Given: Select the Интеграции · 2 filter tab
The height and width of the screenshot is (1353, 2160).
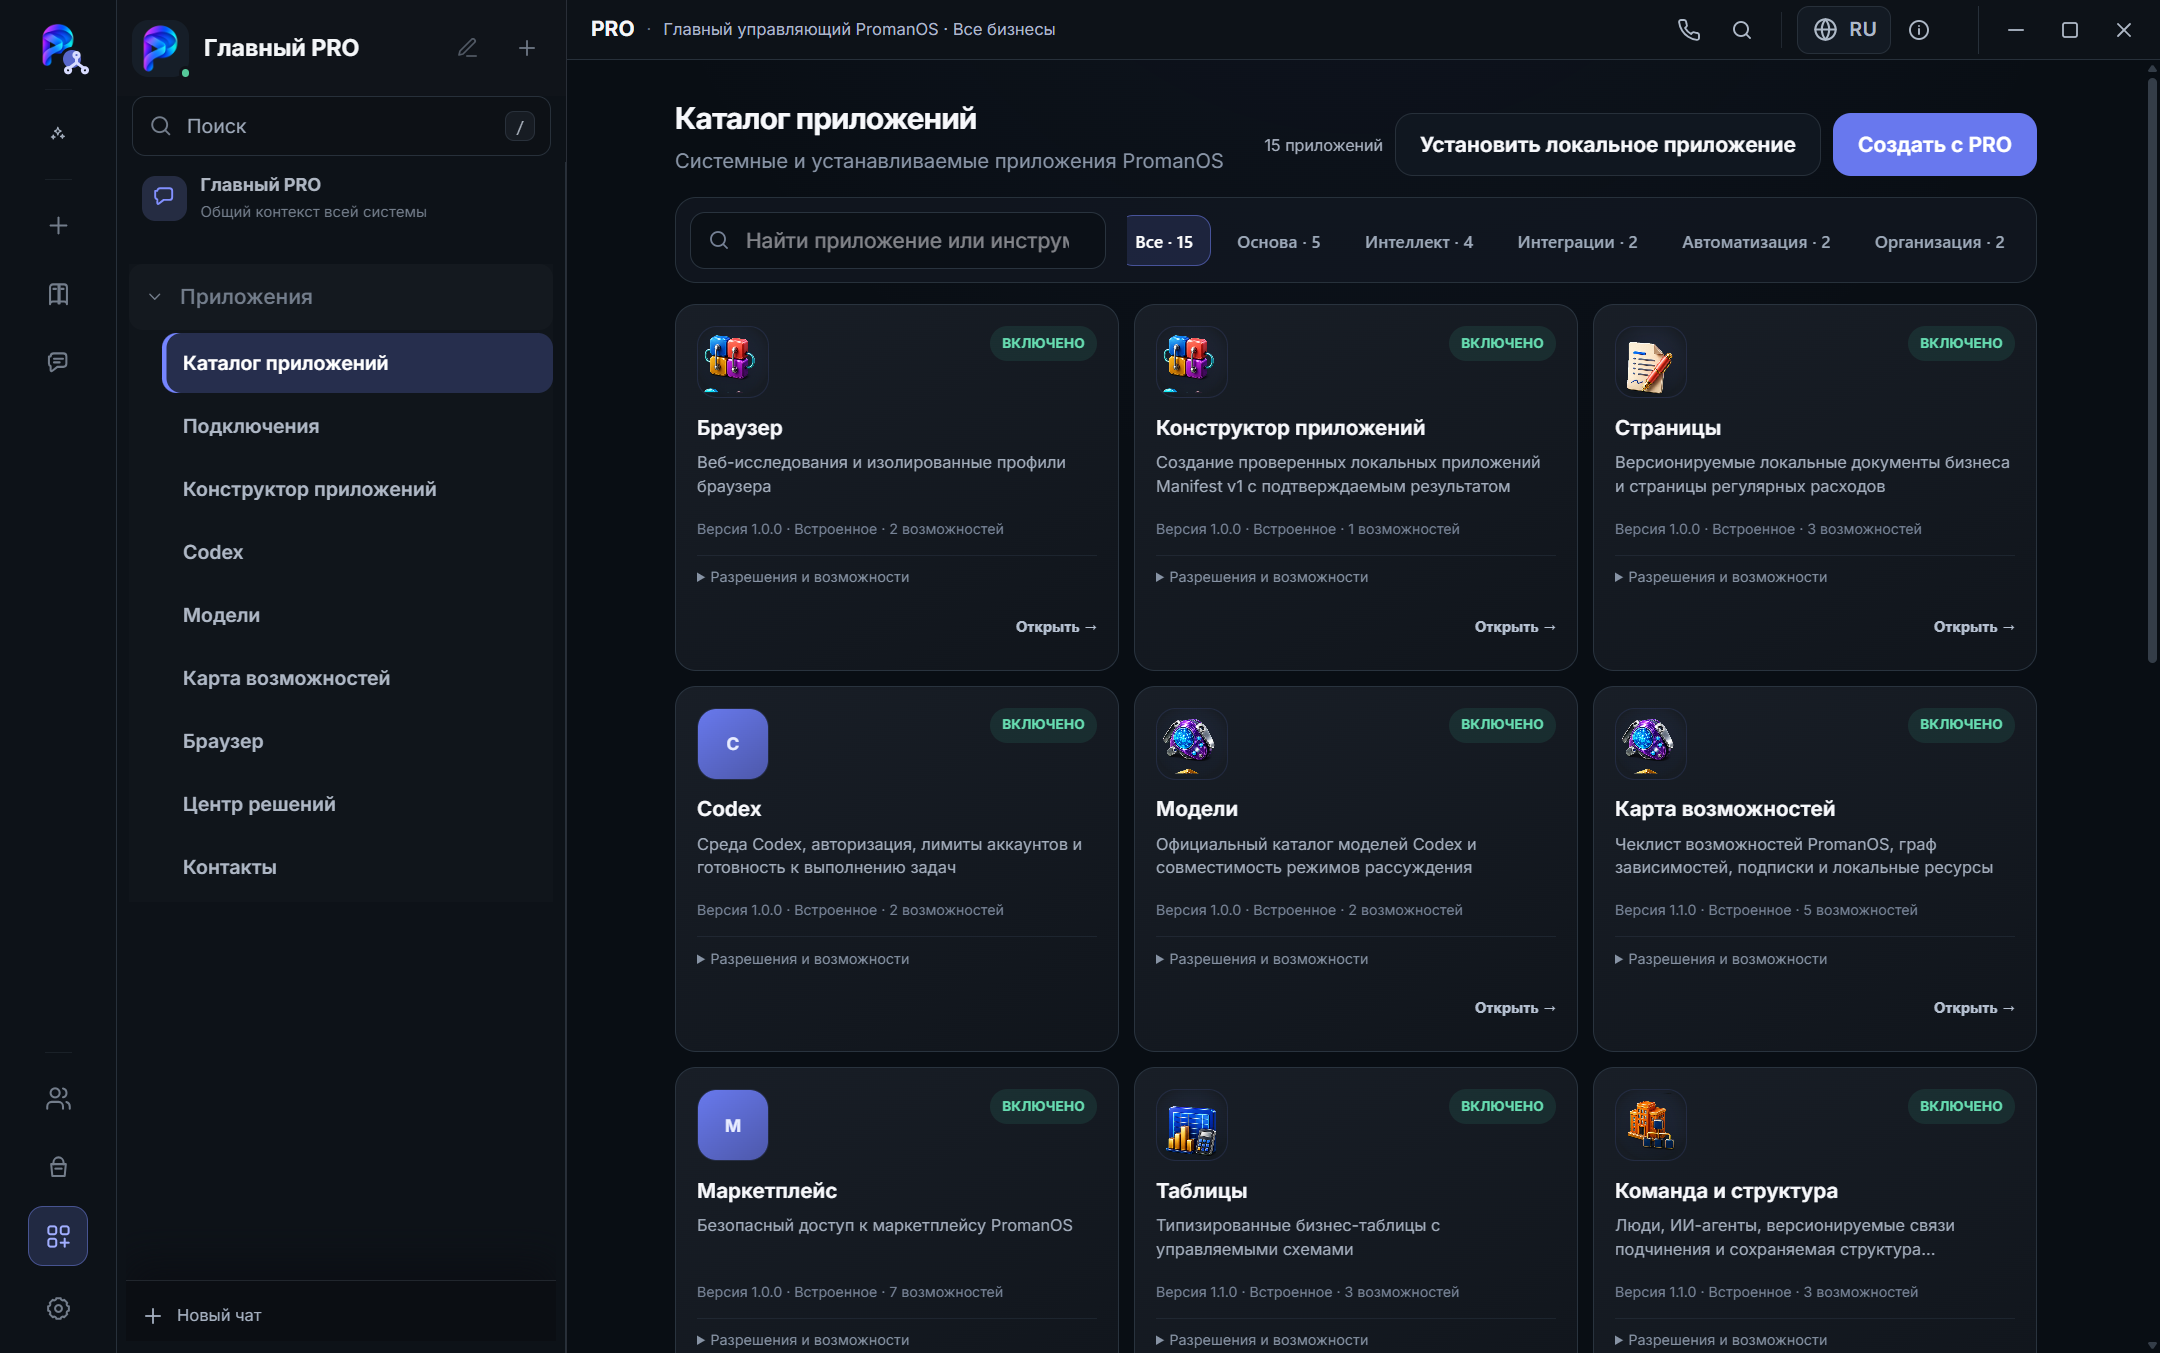Looking at the screenshot, I should click(x=1577, y=242).
